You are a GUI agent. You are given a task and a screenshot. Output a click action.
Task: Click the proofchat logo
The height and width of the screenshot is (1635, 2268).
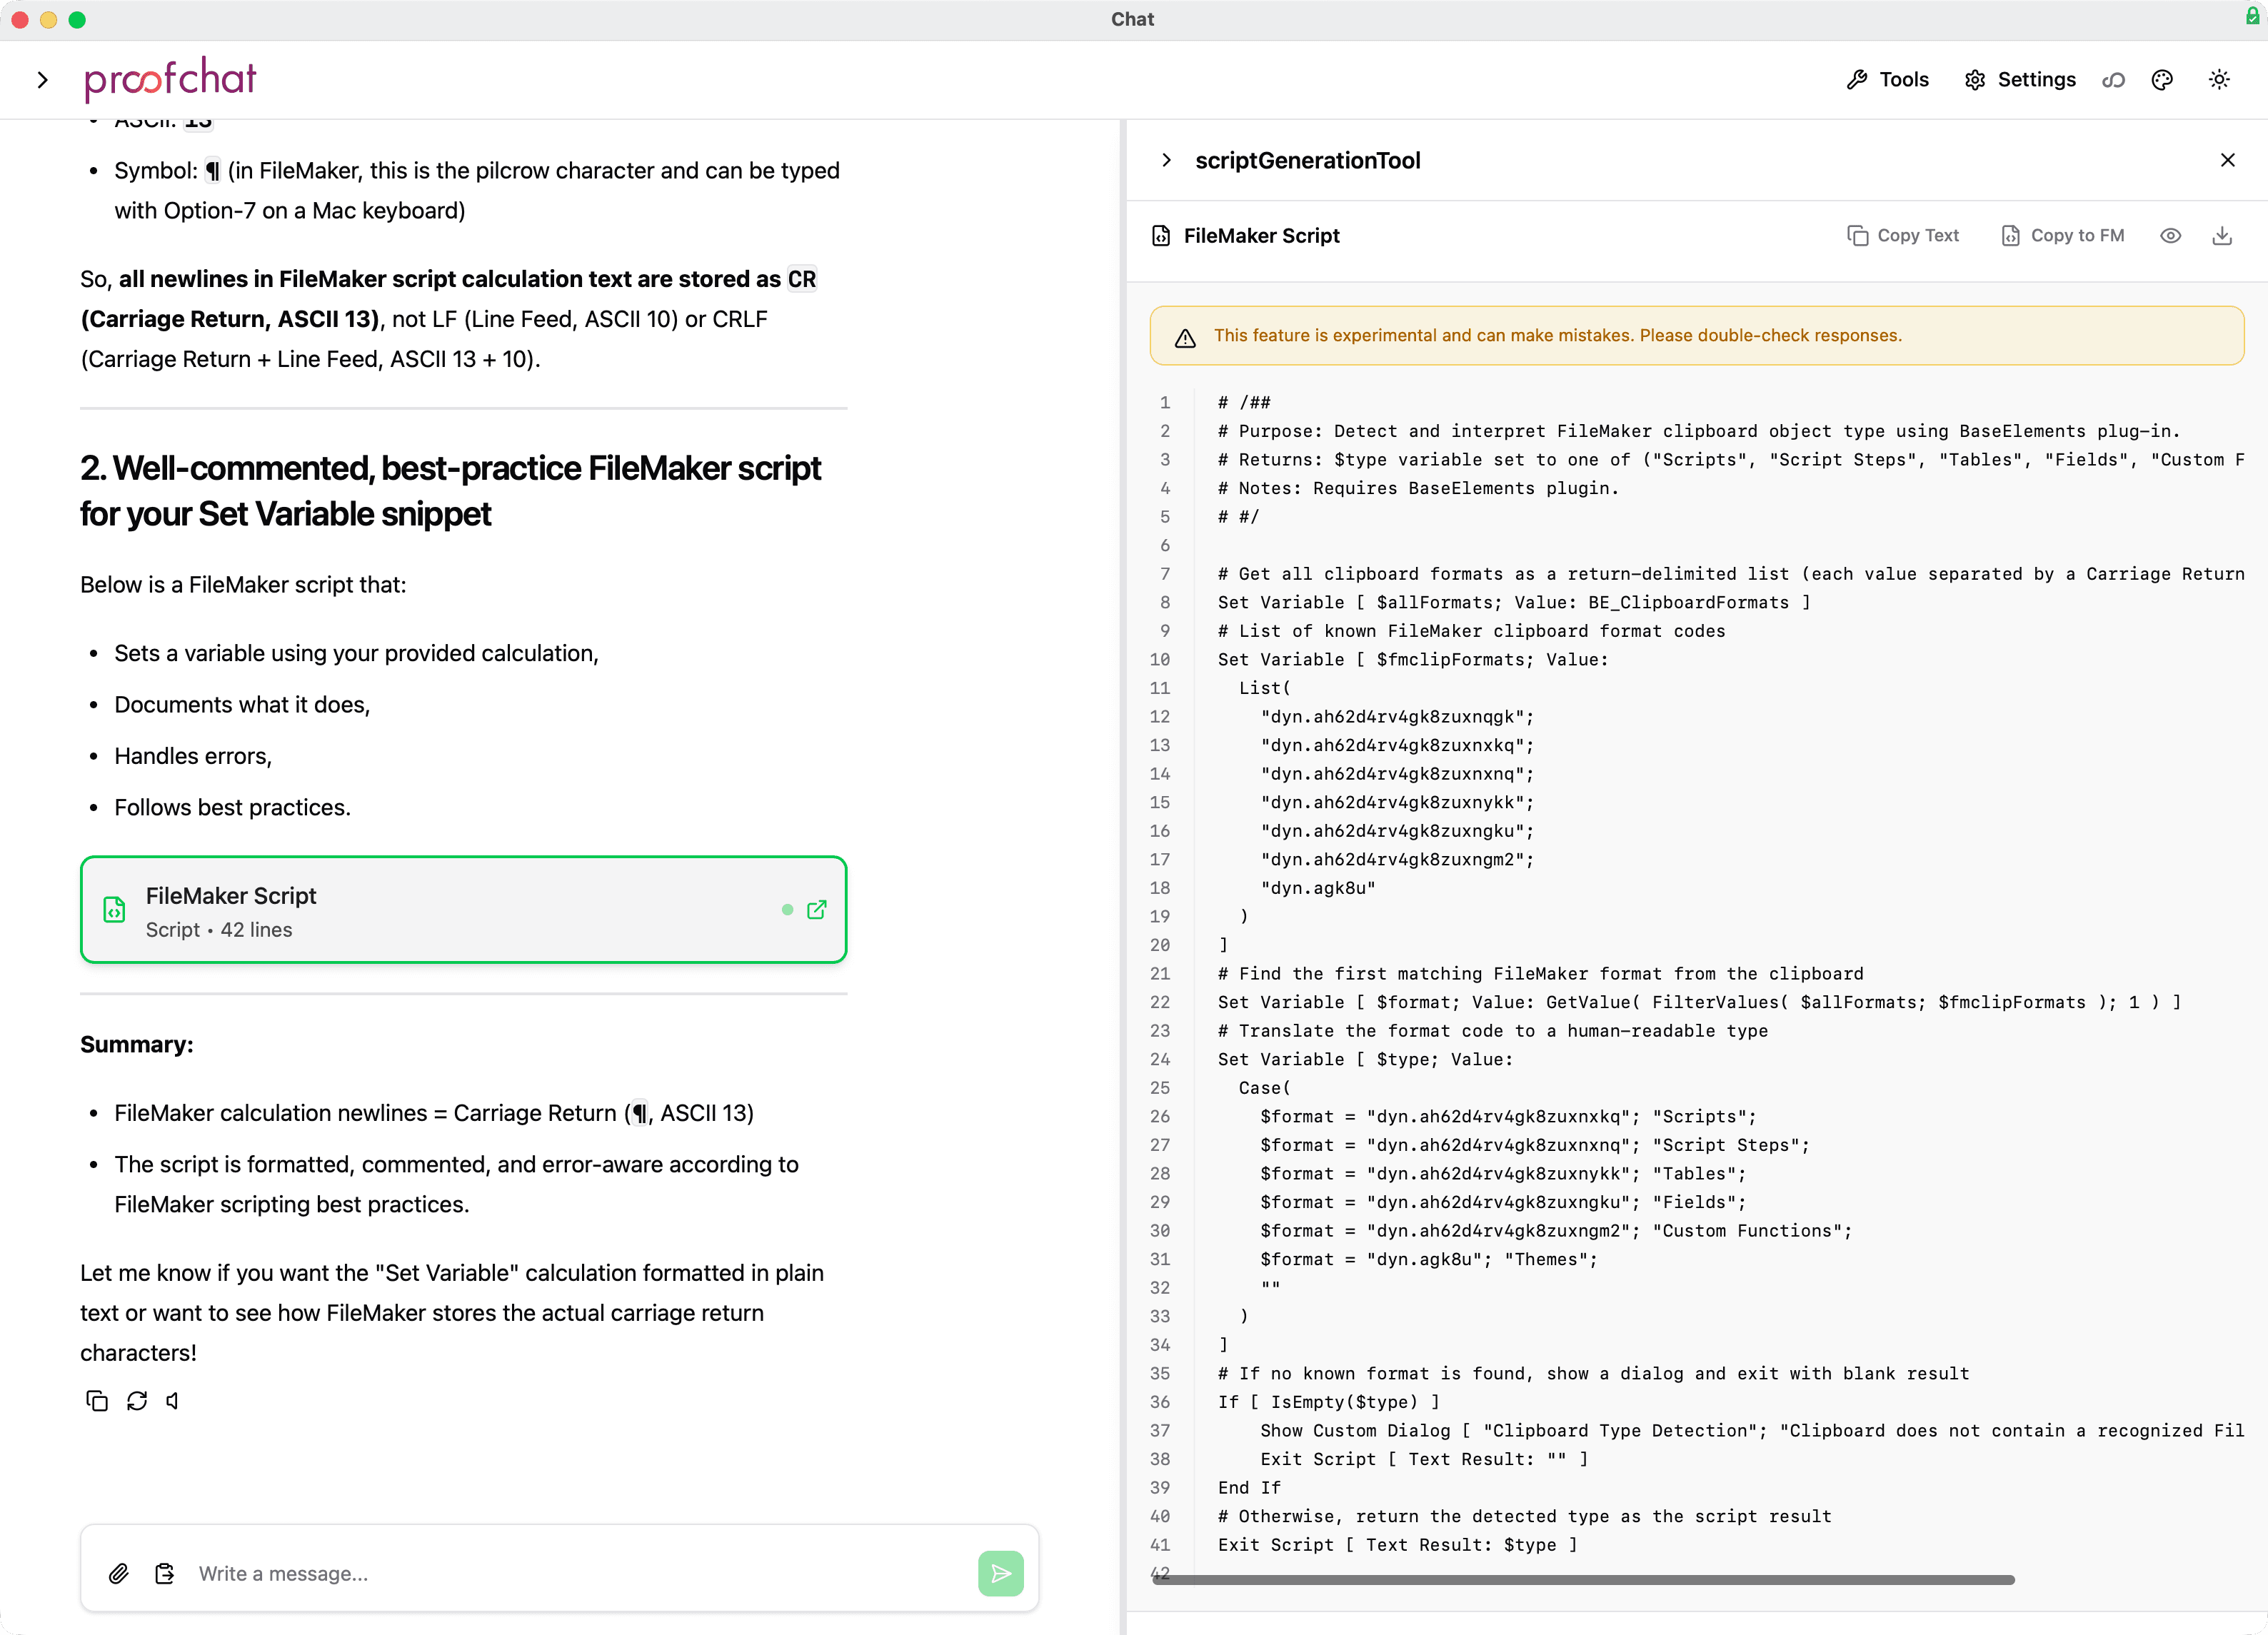click(169, 79)
